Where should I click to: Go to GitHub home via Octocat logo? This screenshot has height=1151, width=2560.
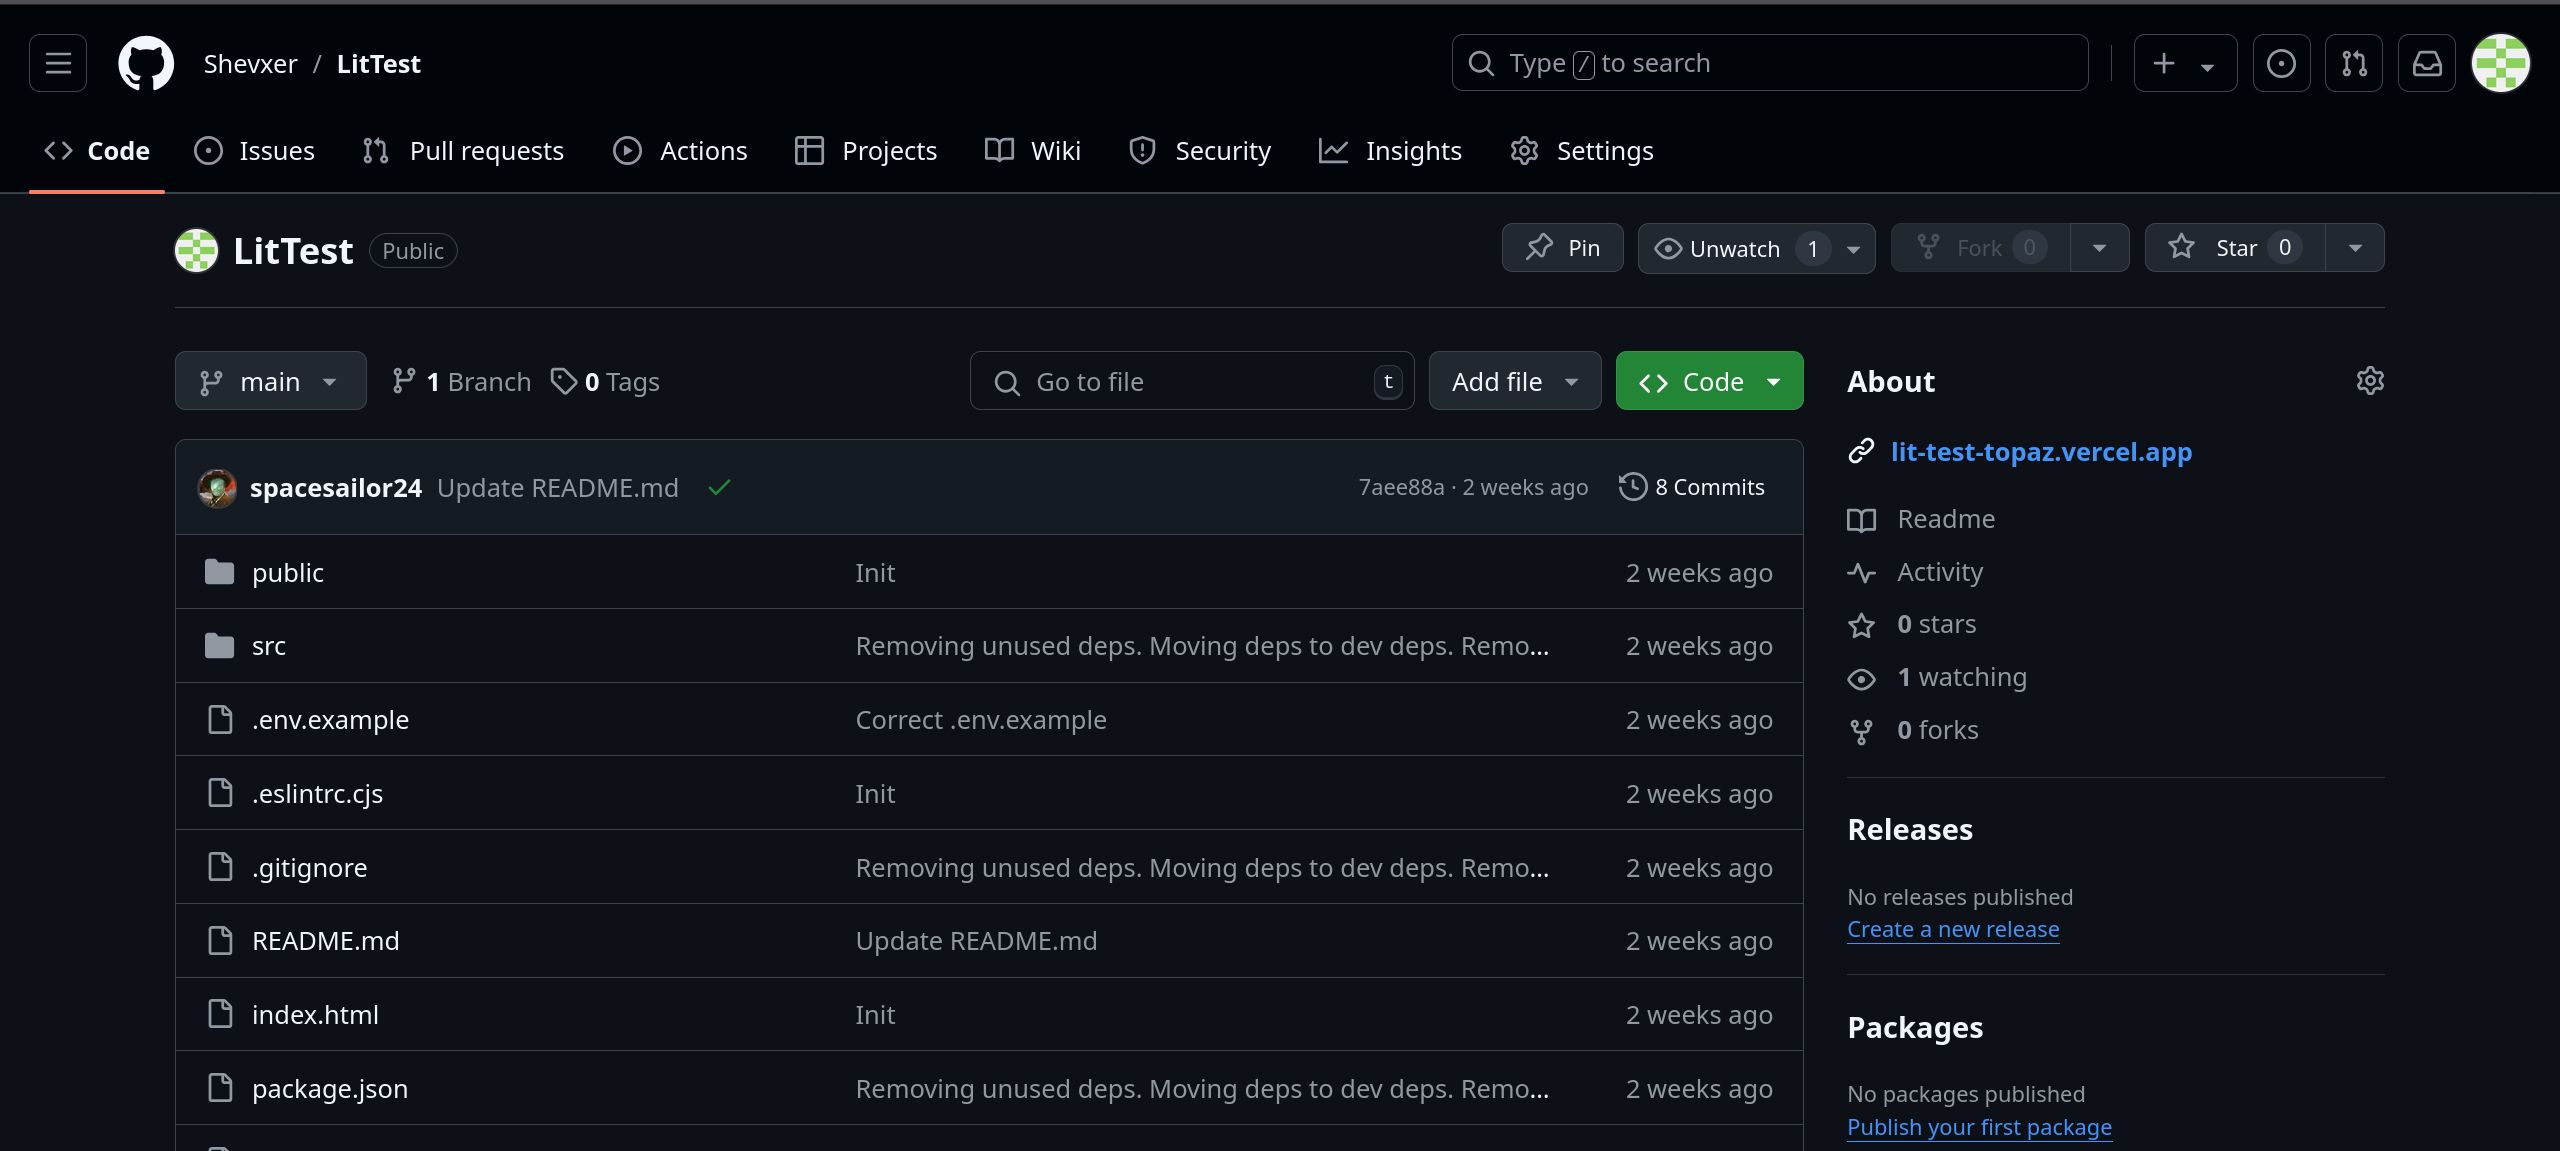pyautogui.click(x=146, y=63)
